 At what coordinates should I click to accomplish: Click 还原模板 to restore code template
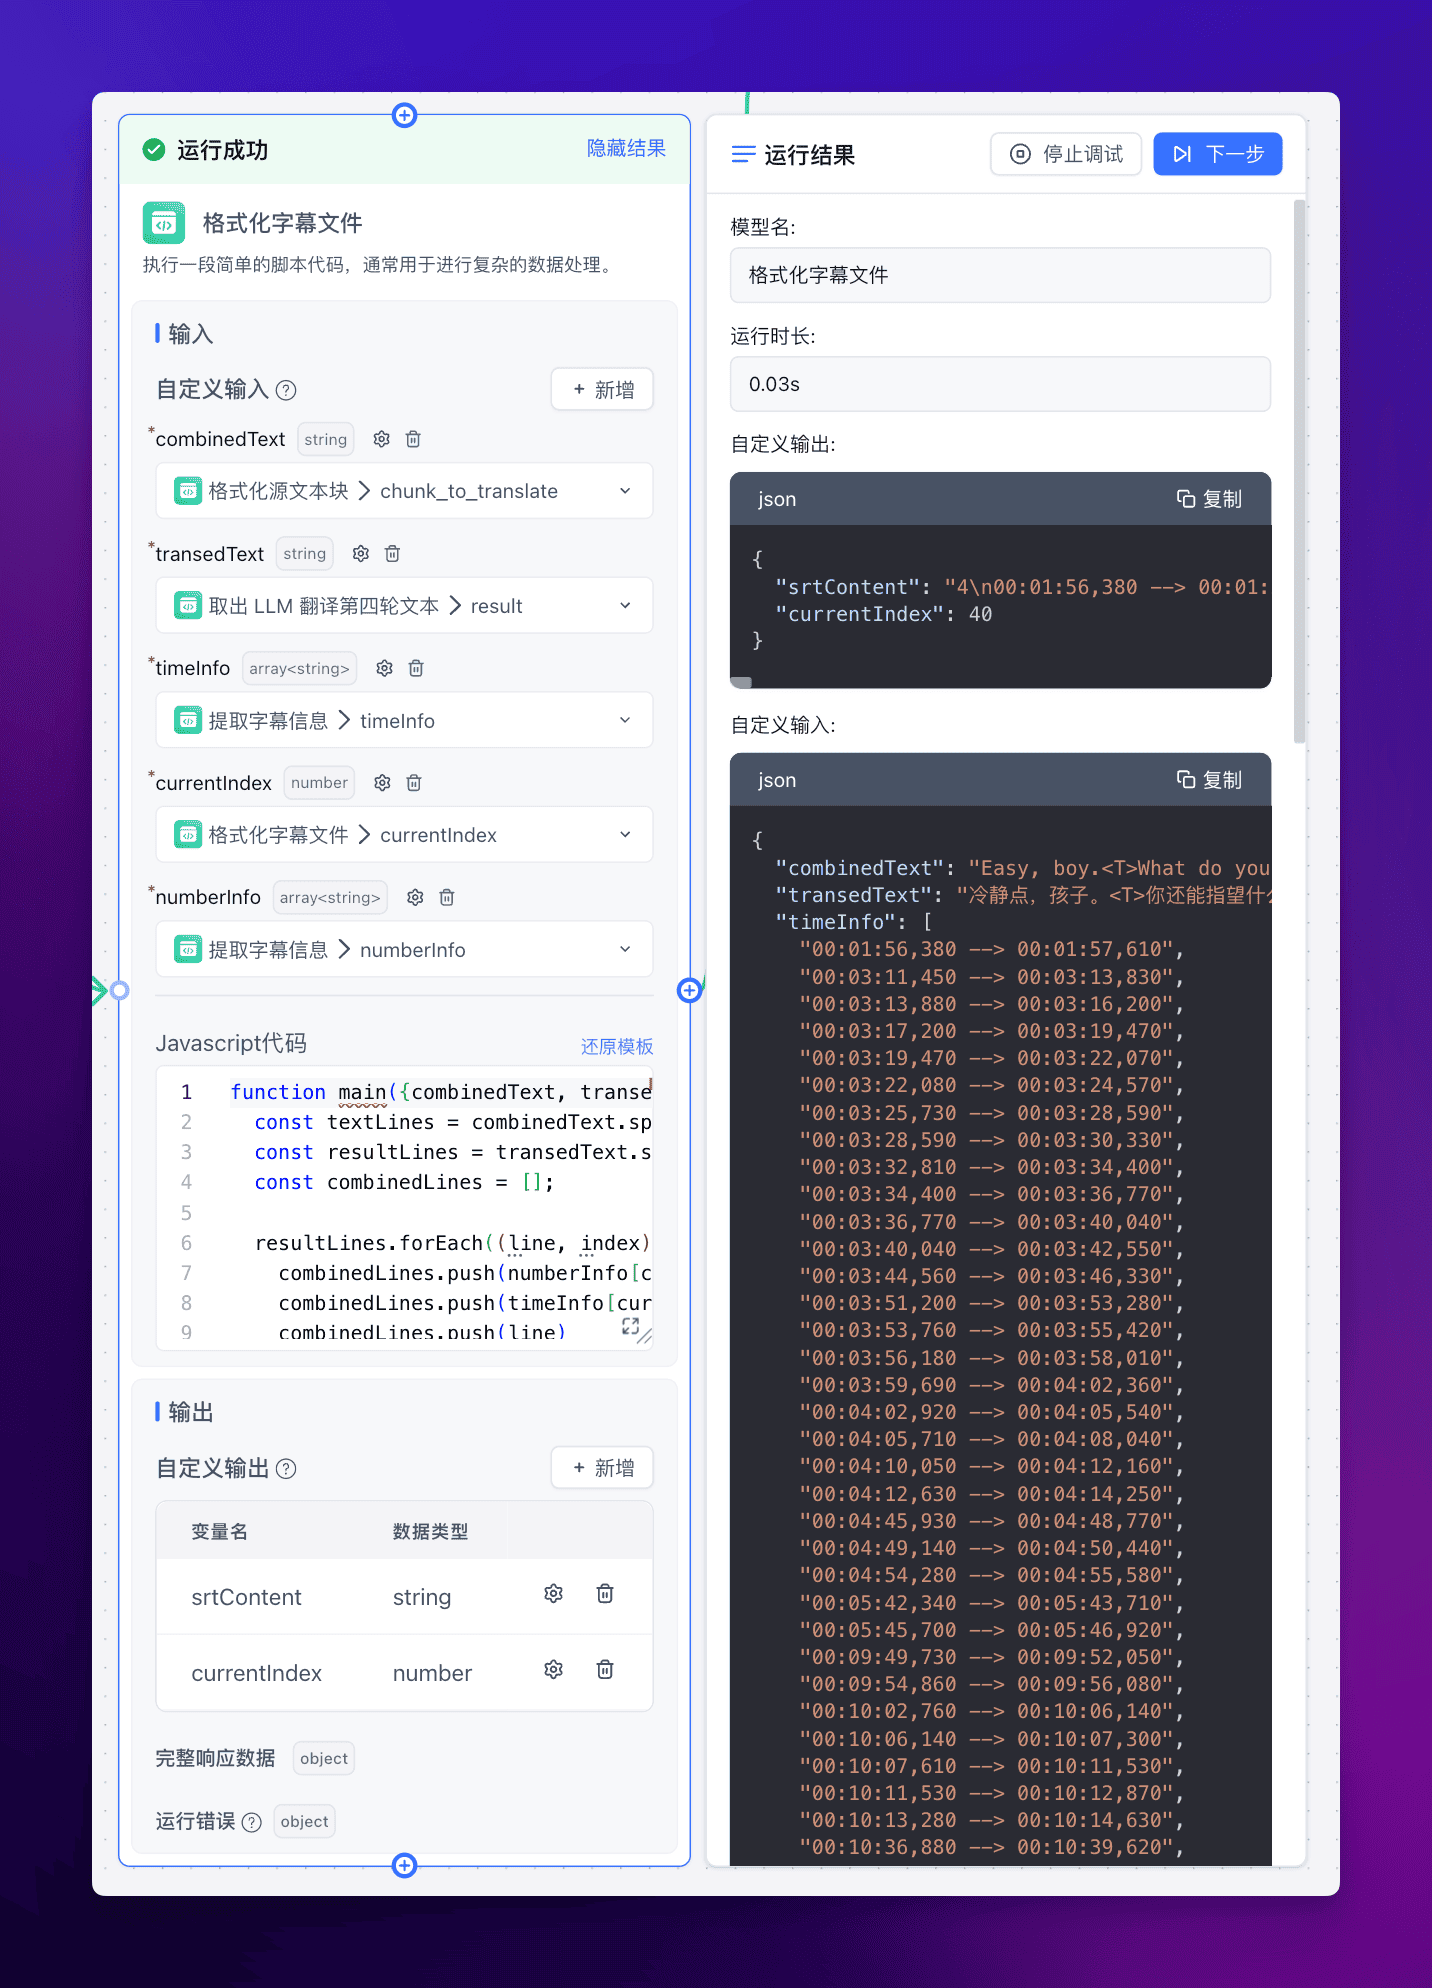click(616, 1046)
